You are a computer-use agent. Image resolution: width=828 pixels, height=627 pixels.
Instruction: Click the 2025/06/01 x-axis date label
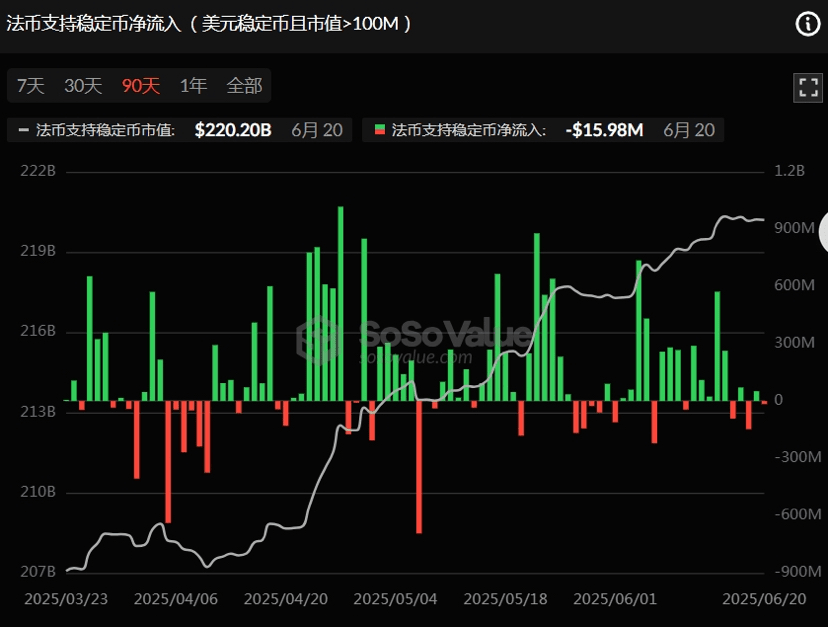point(615,599)
